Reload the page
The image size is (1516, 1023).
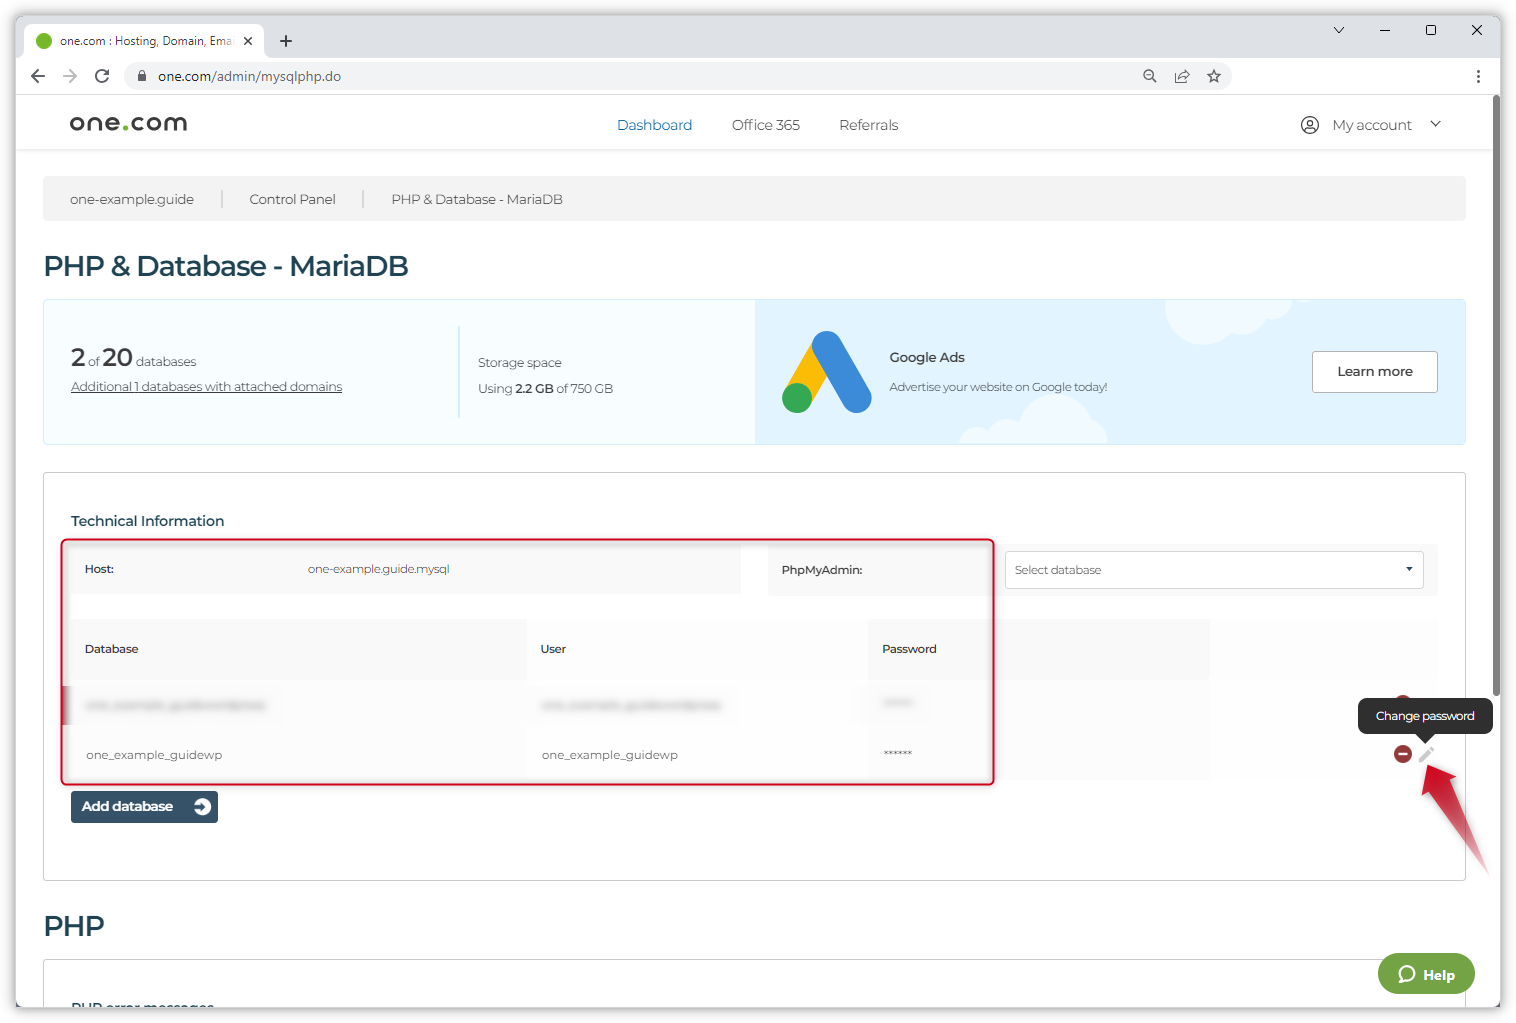click(101, 75)
